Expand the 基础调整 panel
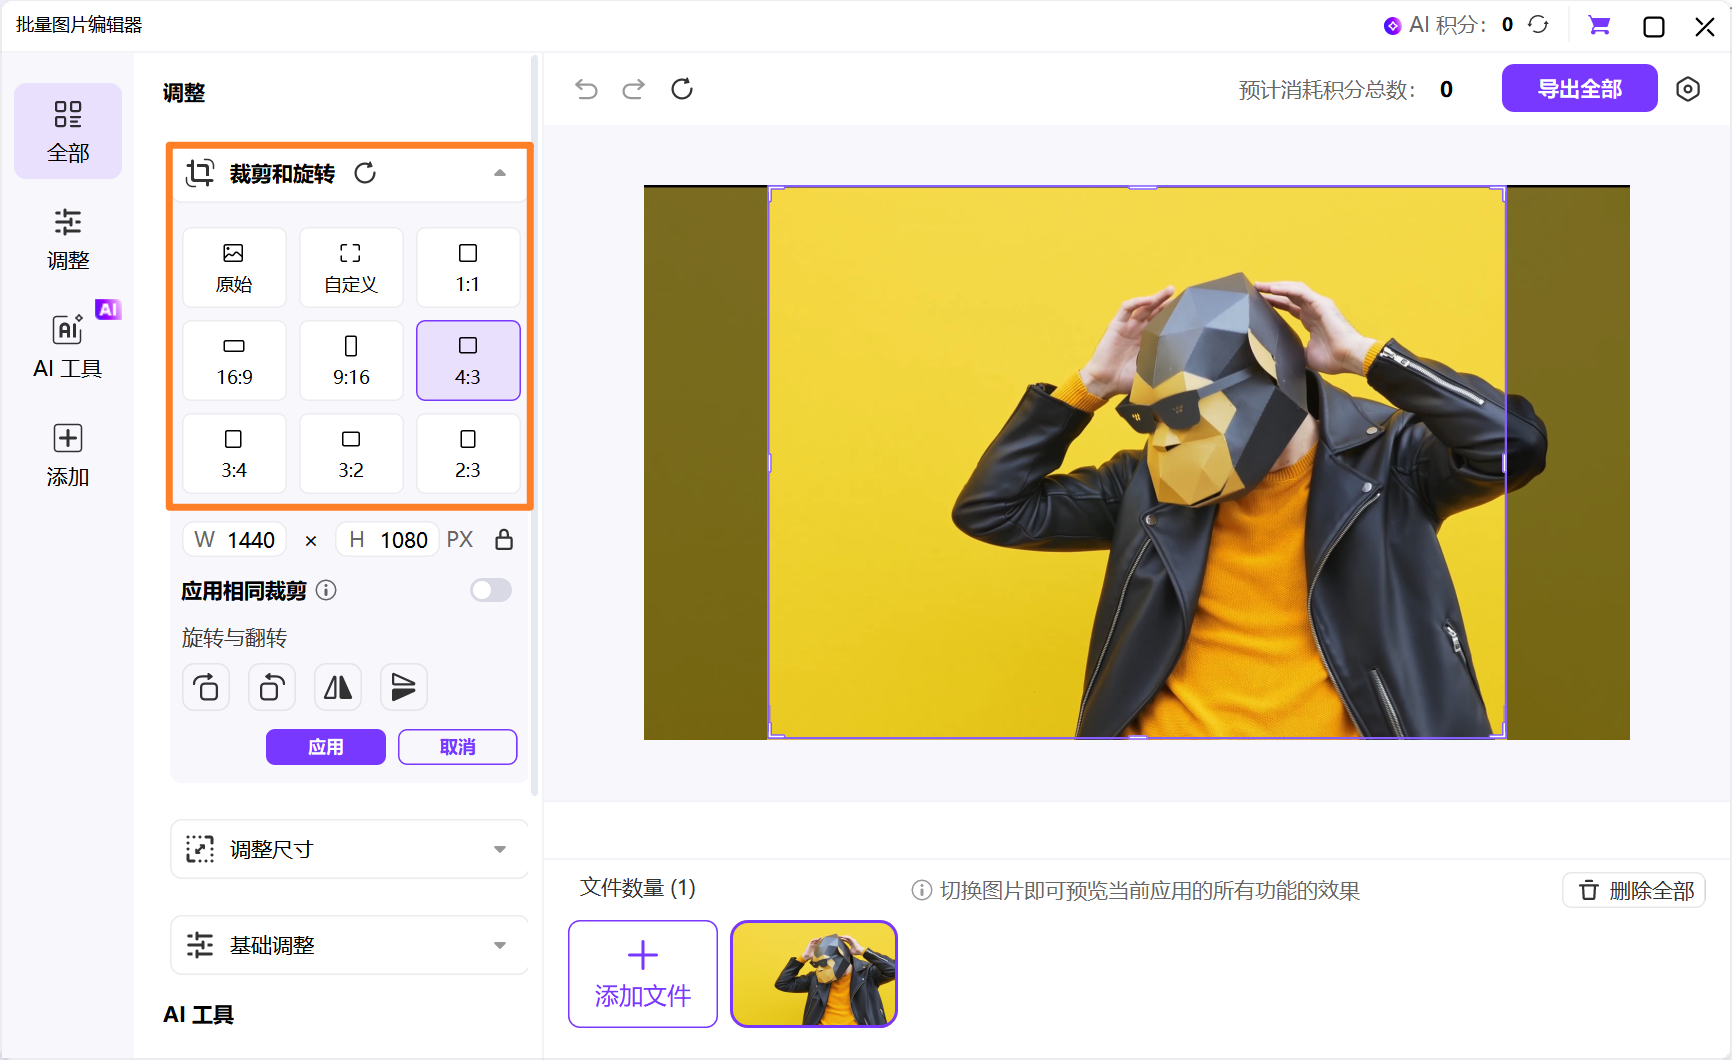This screenshot has width=1732, height=1060. click(x=500, y=946)
